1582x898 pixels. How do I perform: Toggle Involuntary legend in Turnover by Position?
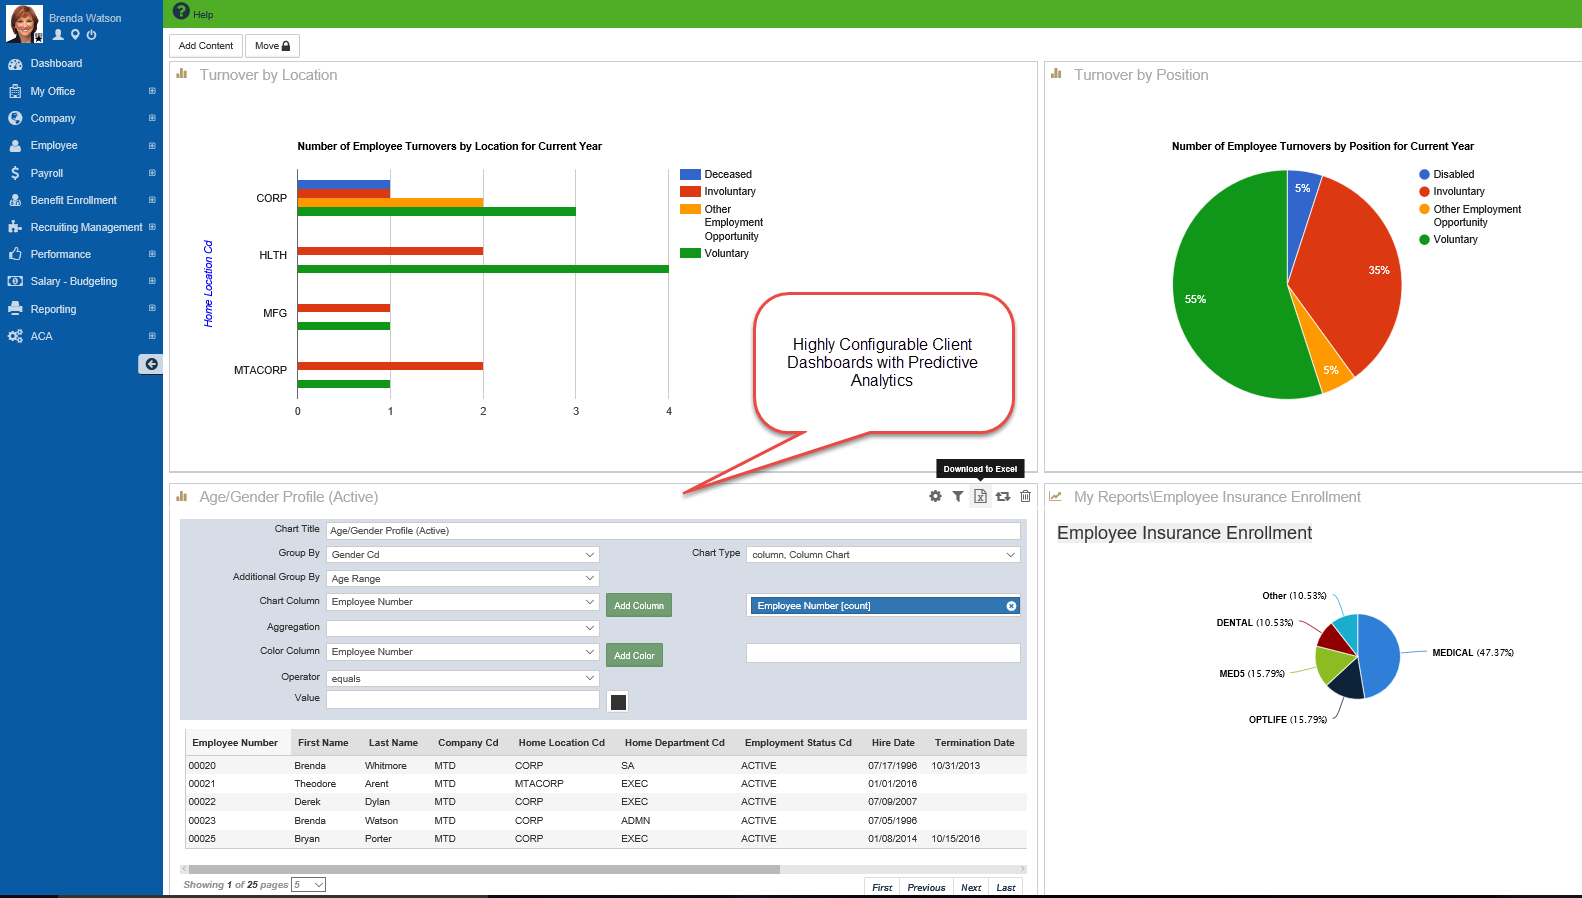pos(1452,191)
